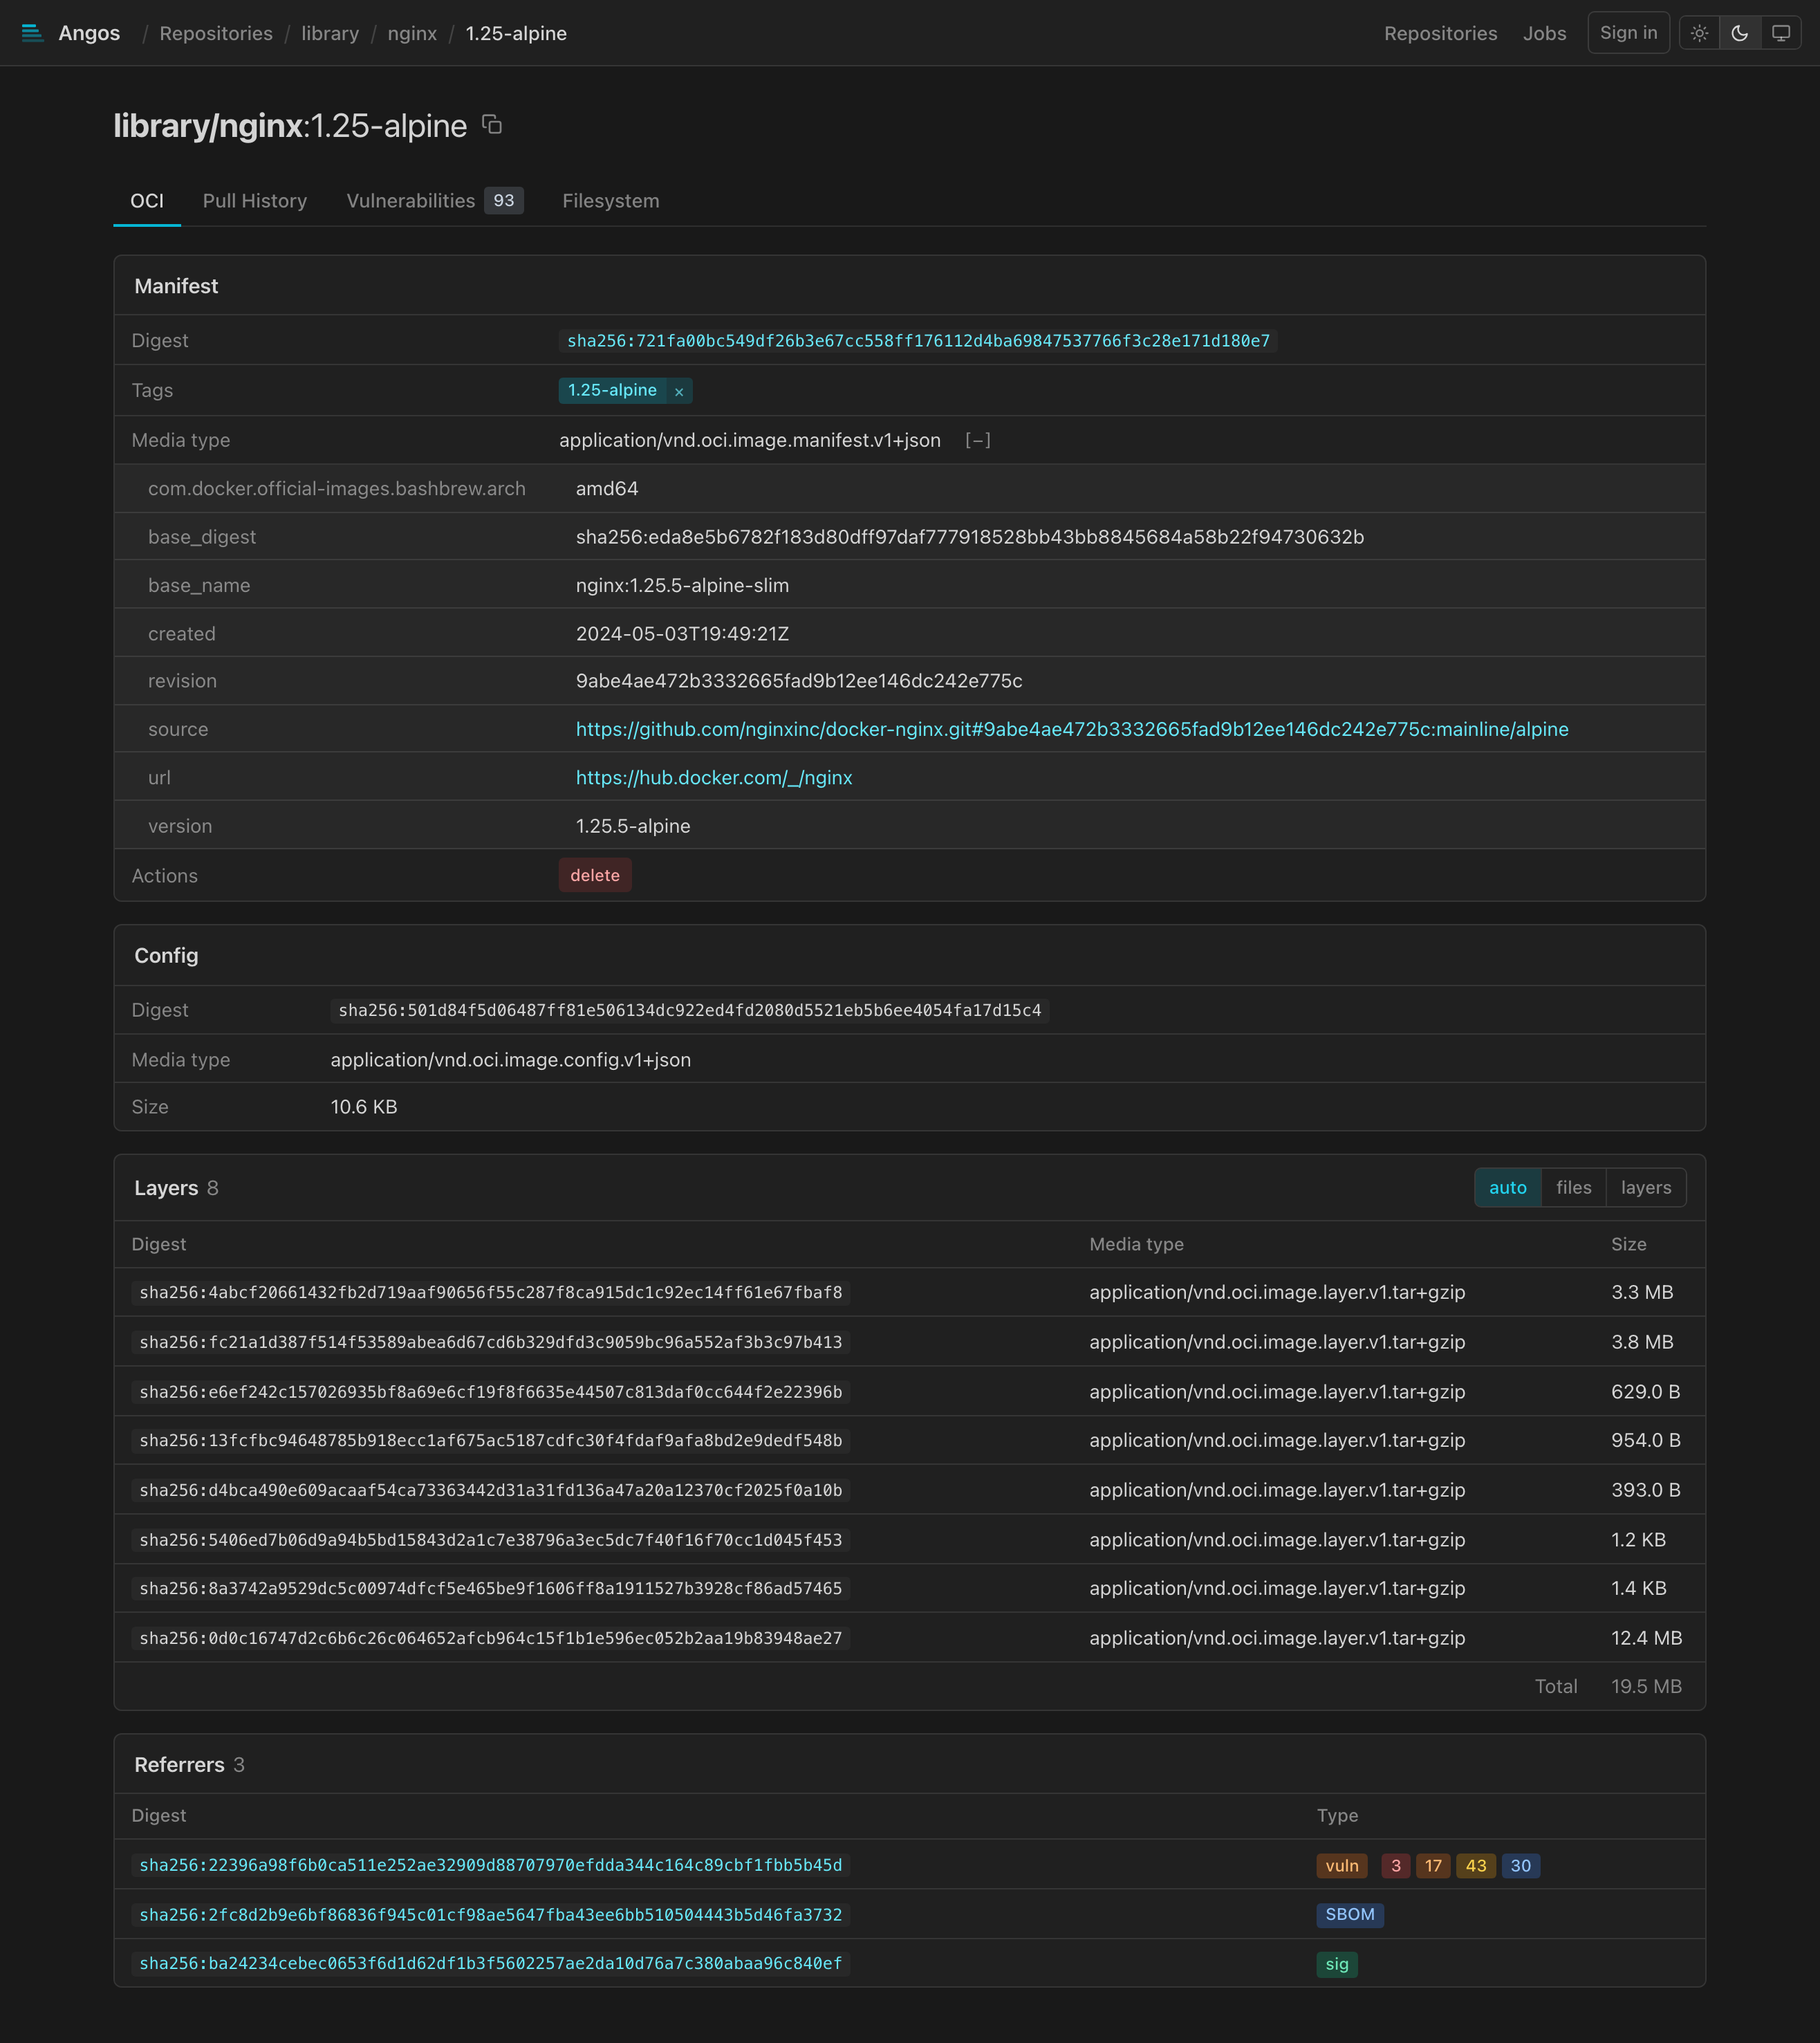Viewport: 1820px width, 2043px height.
Task: Set layers view mode to auto
Action: point(1508,1187)
